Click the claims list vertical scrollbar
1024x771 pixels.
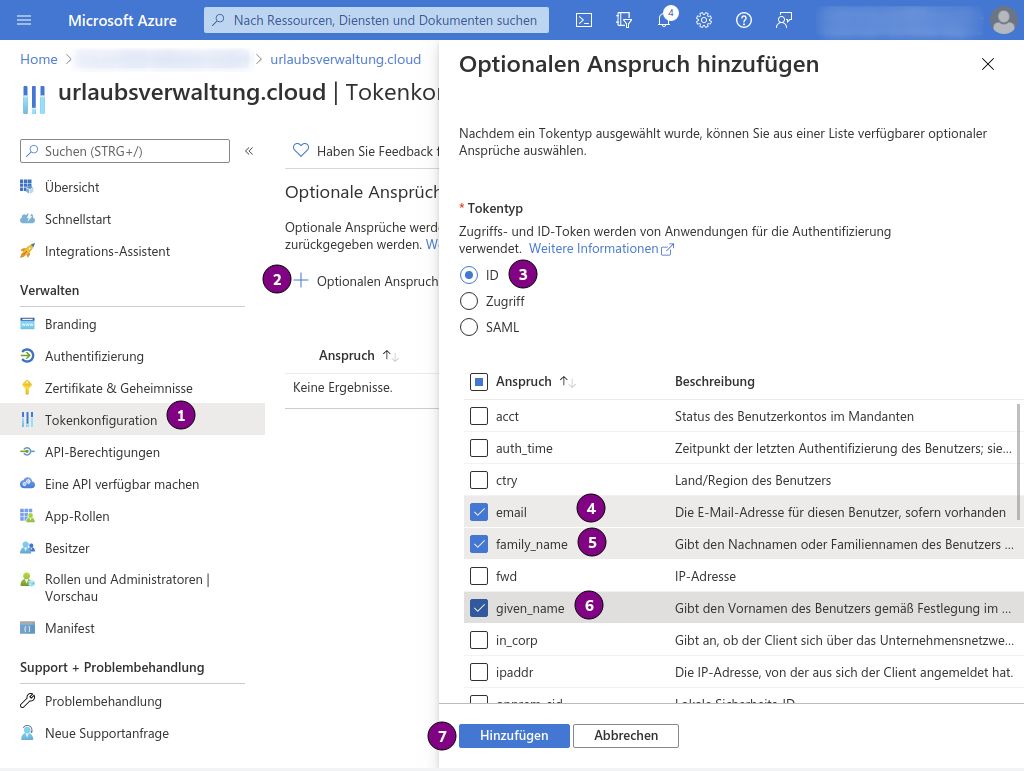pyautogui.click(x=1019, y=462)
